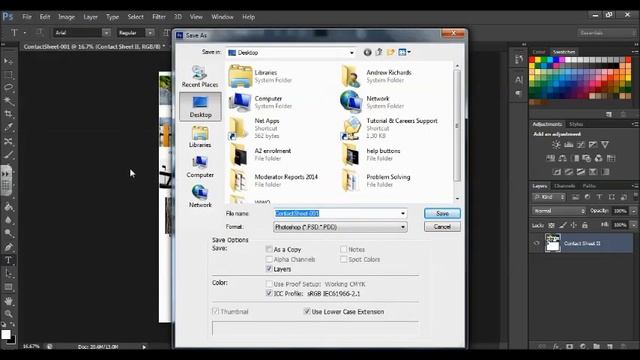Click the foreground color white swatch

[x=6, y=334]
